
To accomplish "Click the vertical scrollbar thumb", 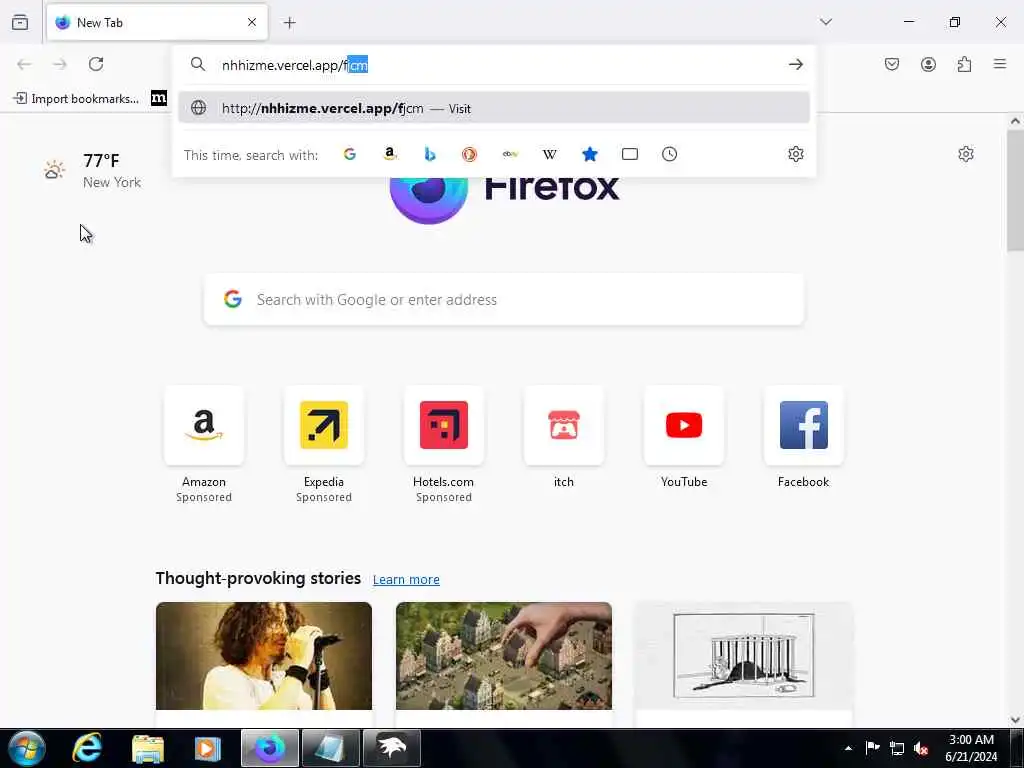I will point(1015,191).
